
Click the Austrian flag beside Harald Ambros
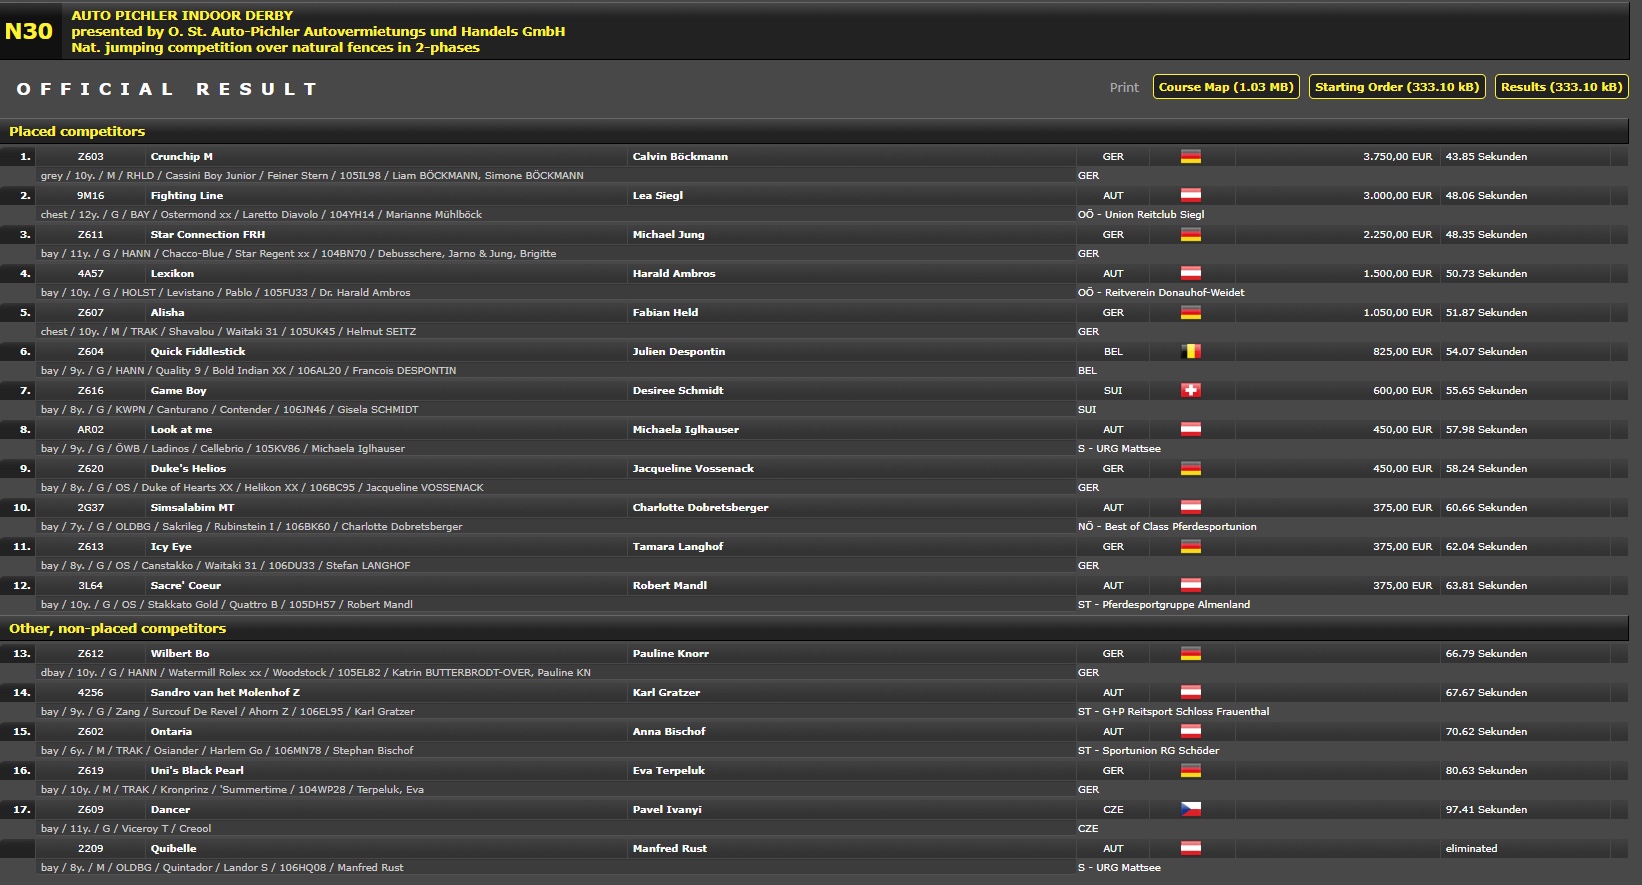click(1190, 274)
